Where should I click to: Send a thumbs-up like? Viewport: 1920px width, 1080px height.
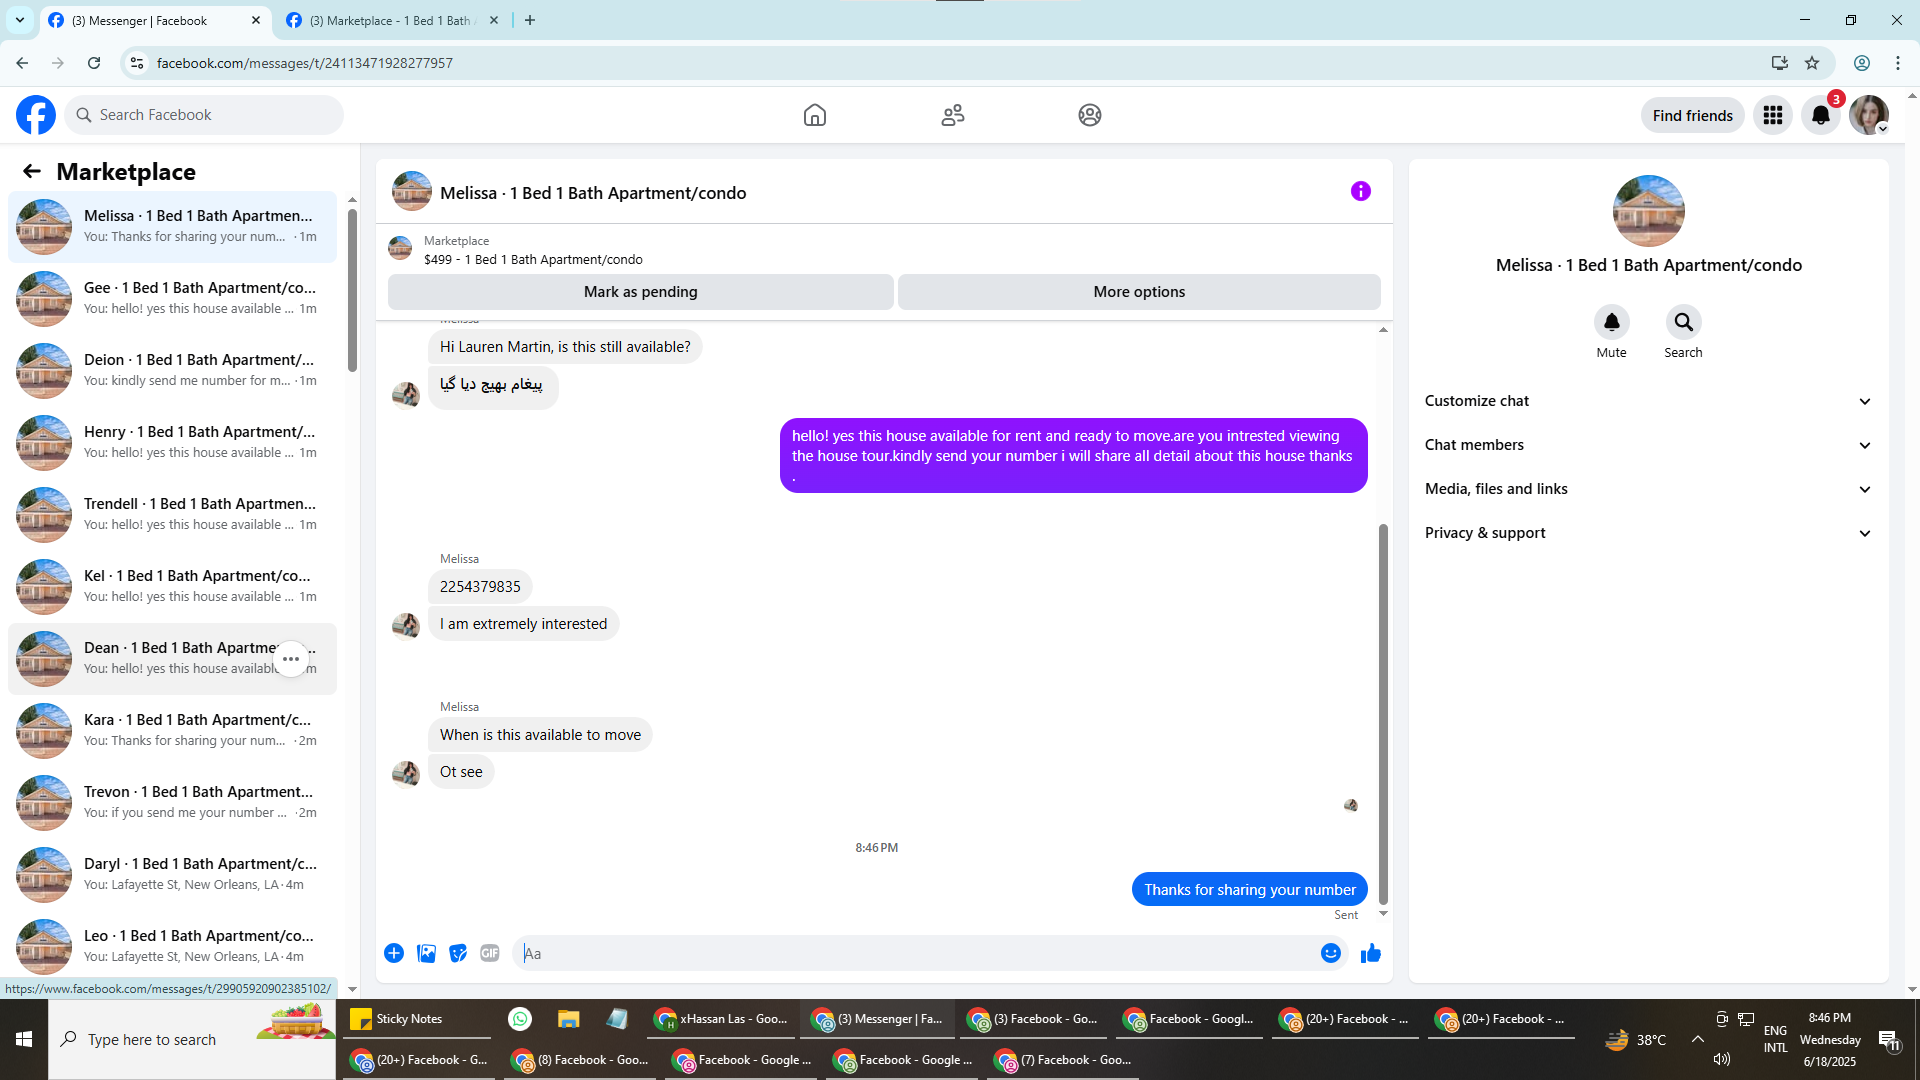tap(1371, 953)
